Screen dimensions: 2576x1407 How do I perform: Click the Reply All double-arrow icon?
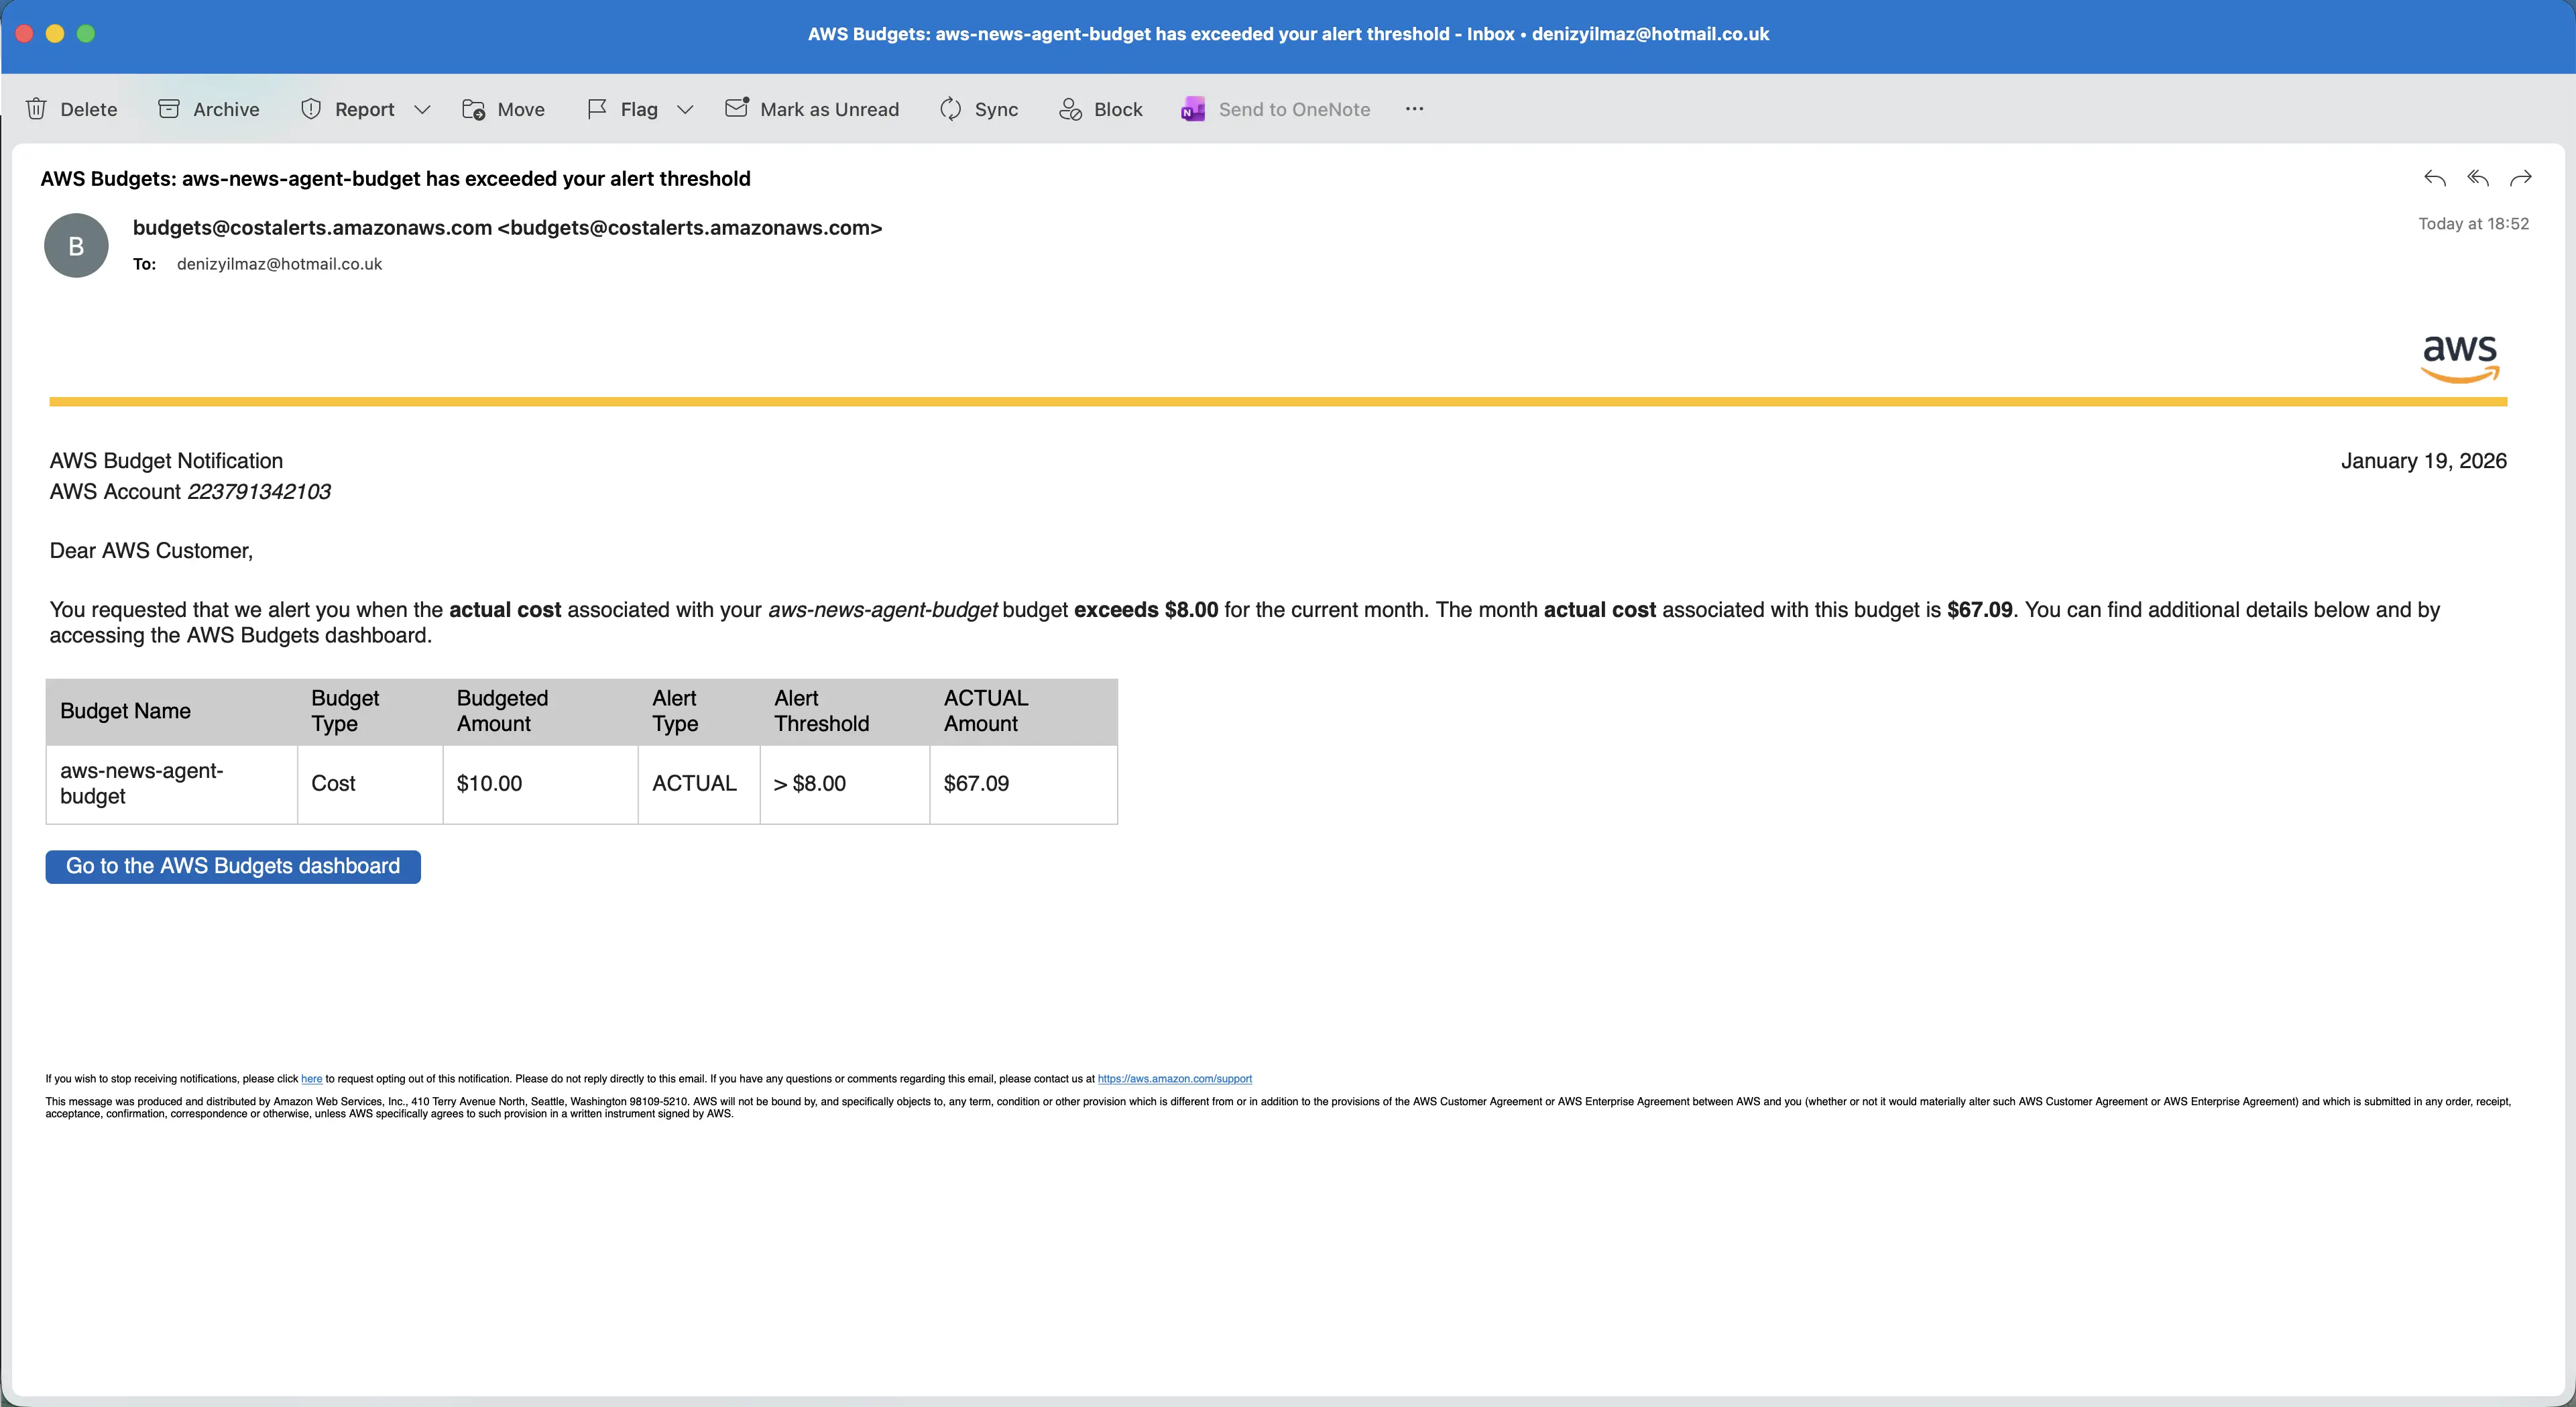coord(2478,178)
